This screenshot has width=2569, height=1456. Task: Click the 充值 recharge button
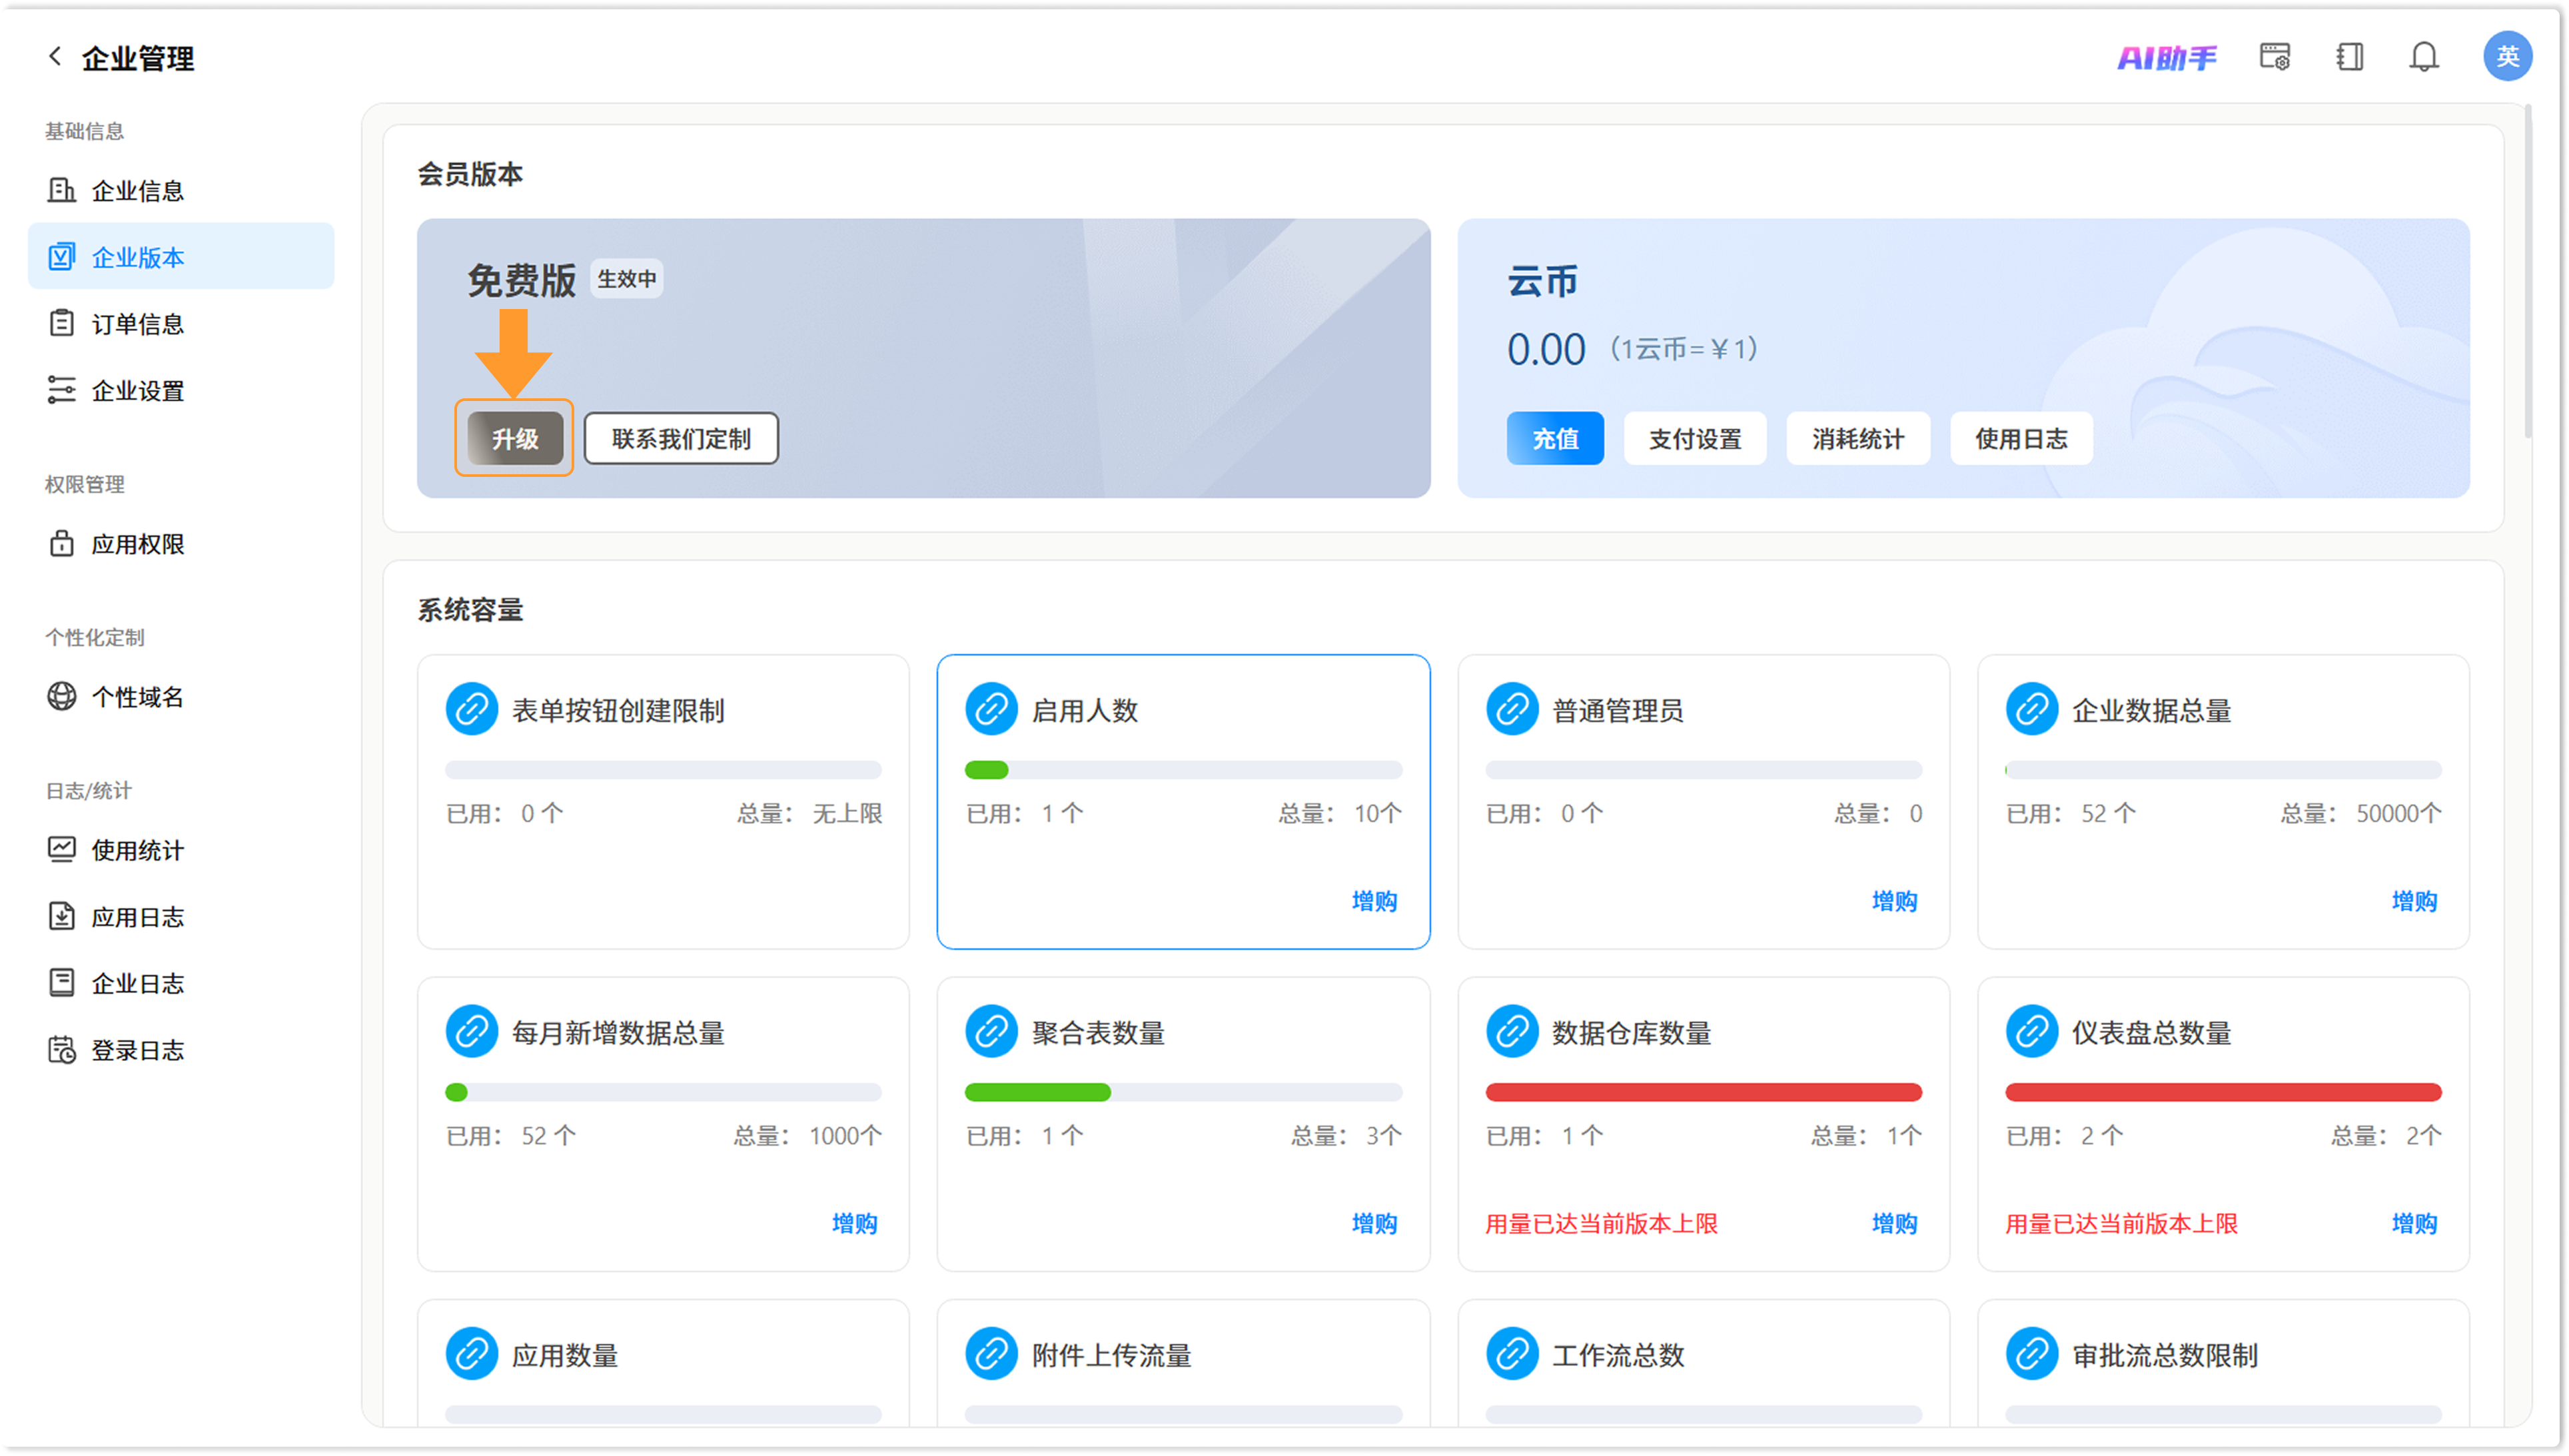point(1555,438)
